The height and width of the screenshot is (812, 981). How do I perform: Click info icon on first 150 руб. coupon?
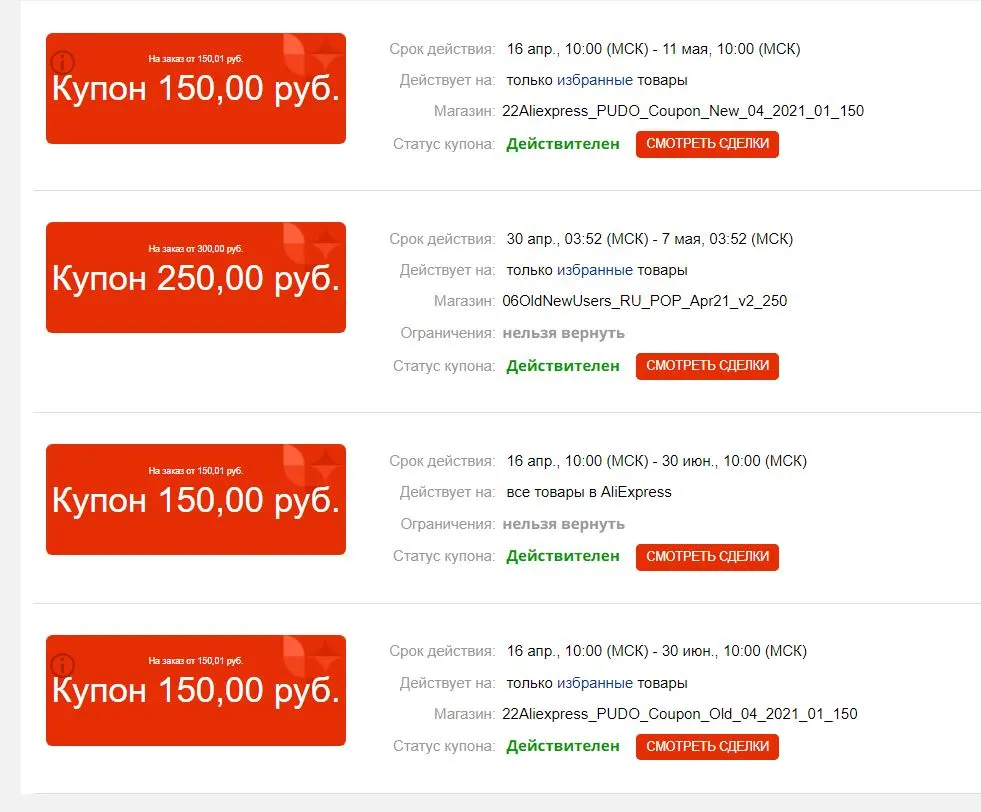point(63,63)
